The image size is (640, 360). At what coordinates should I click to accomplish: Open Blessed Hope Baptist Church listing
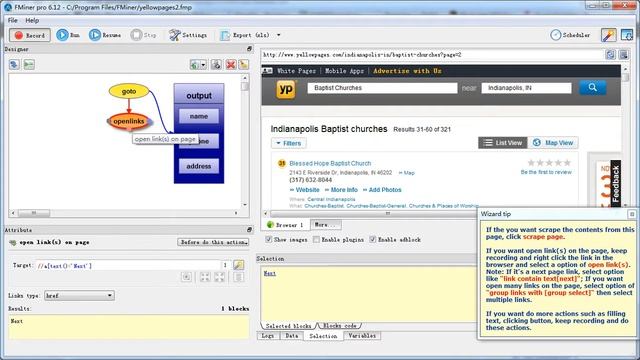(330, 163)
